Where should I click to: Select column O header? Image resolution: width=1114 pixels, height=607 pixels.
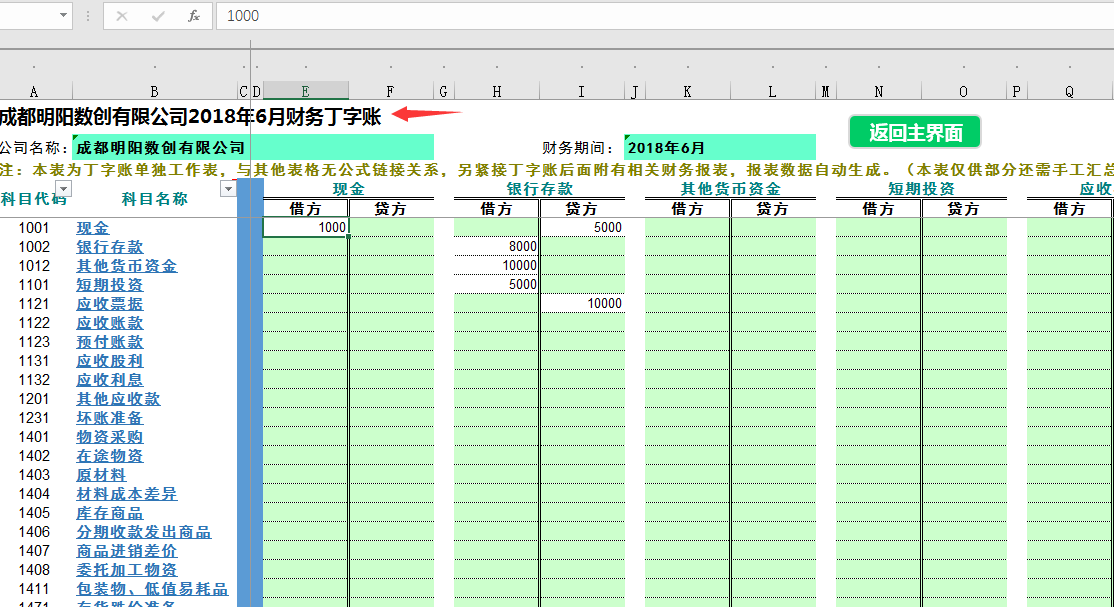click(x=963, y=92)
